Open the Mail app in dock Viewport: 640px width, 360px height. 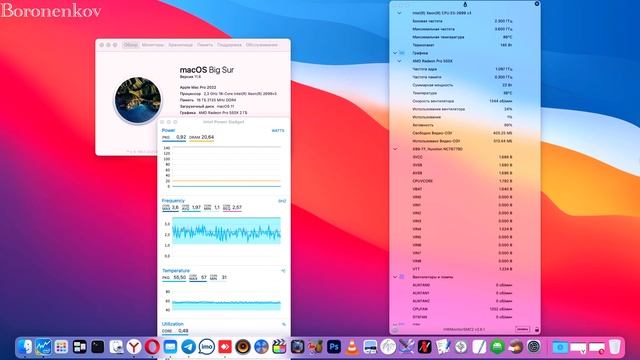[x=170, y=347]
